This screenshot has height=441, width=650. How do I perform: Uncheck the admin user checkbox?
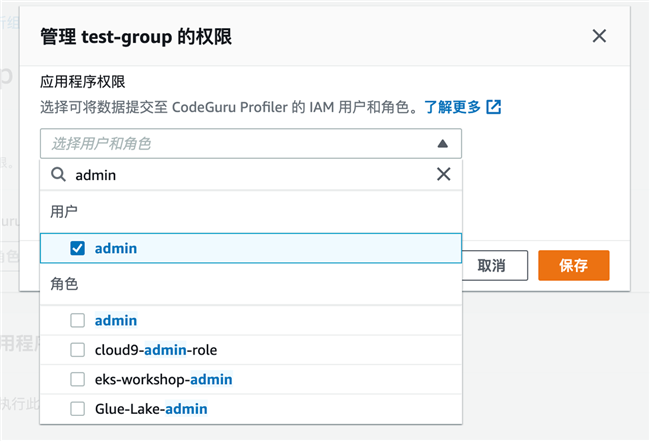[x=78, y=248]
